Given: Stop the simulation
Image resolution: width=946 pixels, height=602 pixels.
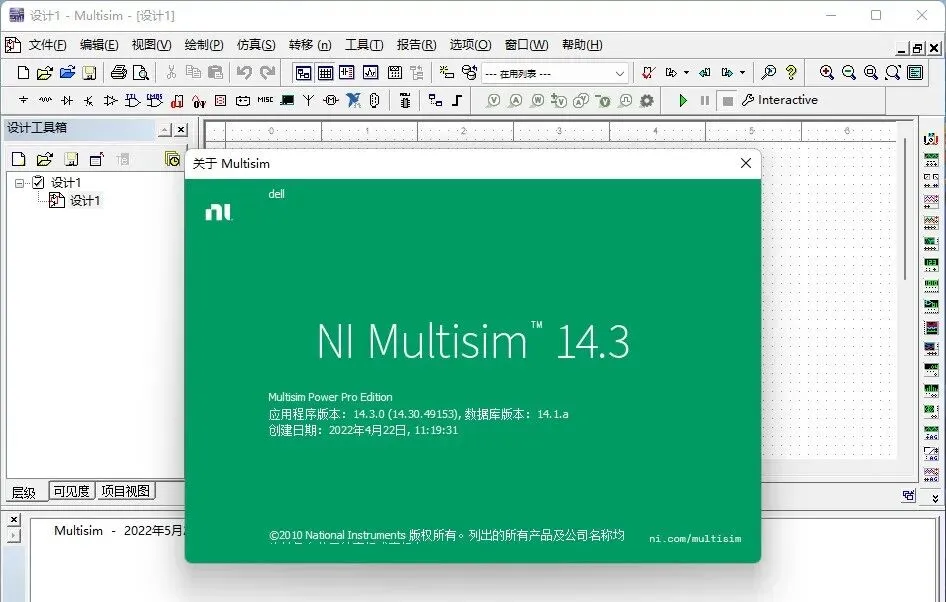Looking at the screenshot, I should 728,101.
